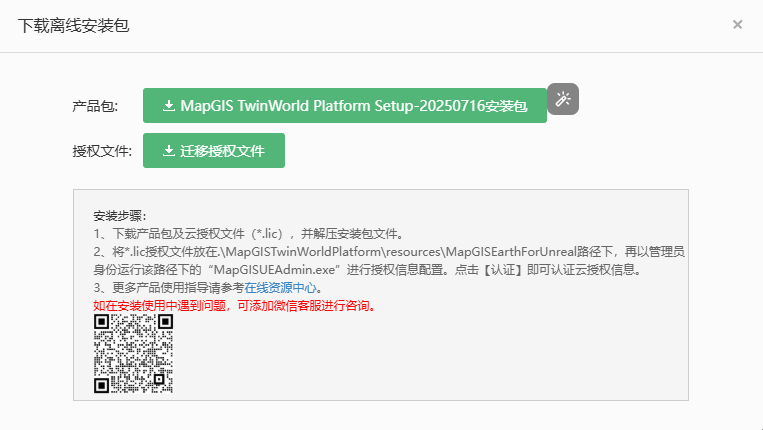Screen dimensions: 763x430
Task: Click the 产品包 label
Action: coord(95,106)
